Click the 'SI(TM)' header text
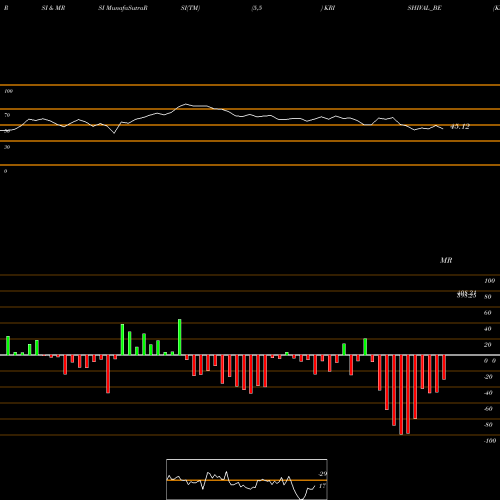The width and height of the screenshot is (500, 500). click(x=190, y=8)
